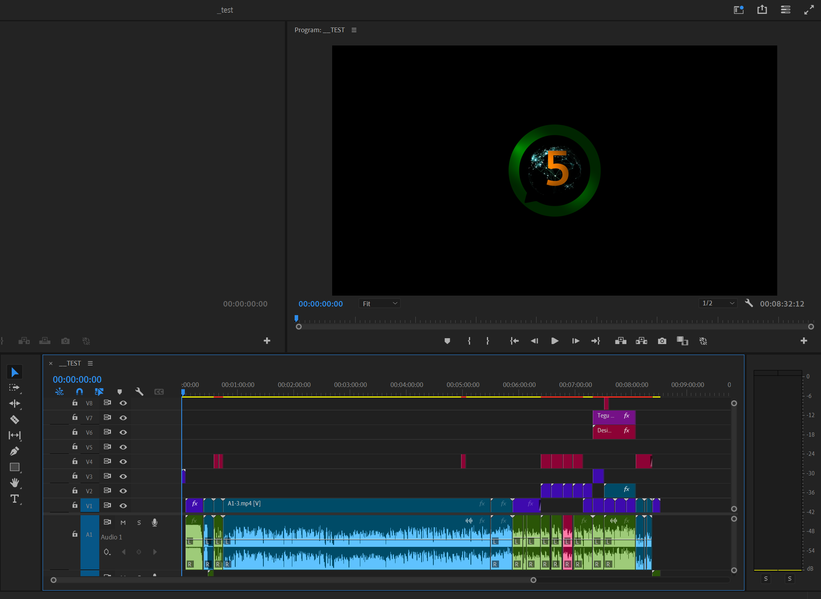The width and height of the screenshot is (821, 599).
Task: Open Program monitor button editor plus
Action: [x=803, y=341]
